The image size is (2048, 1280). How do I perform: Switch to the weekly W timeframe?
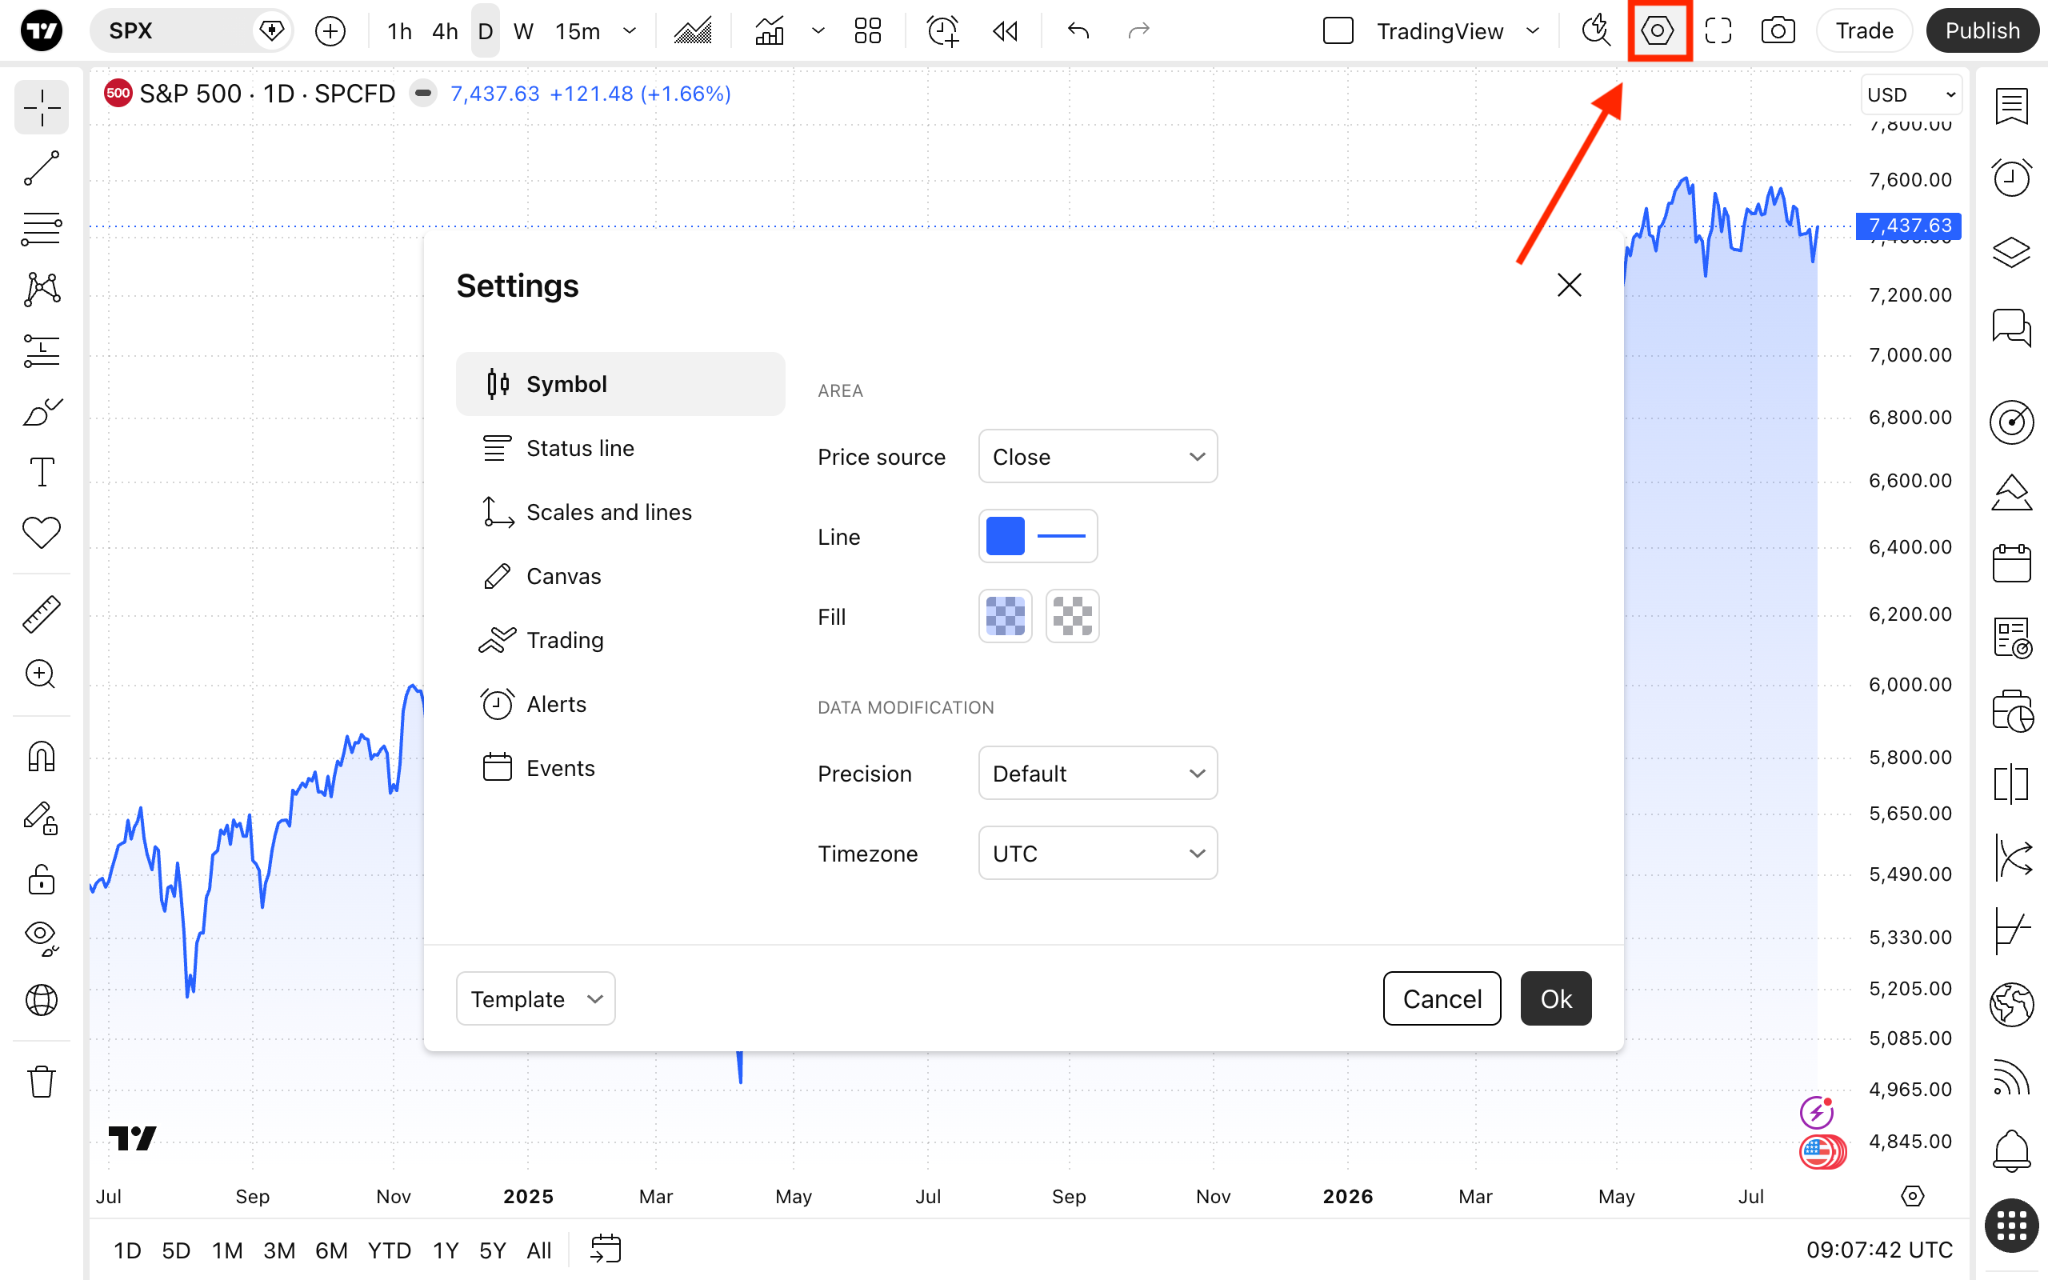[x=523, y=31]
